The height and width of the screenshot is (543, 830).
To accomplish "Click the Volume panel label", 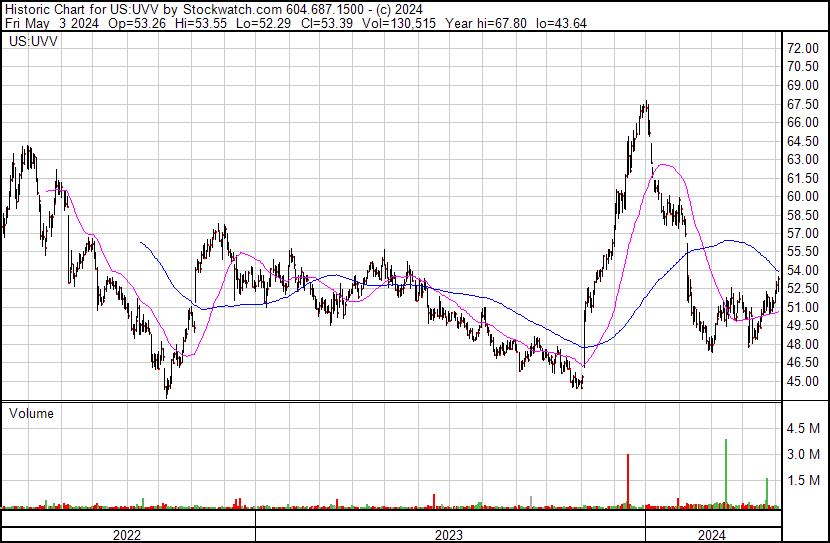I will point(31,413).
